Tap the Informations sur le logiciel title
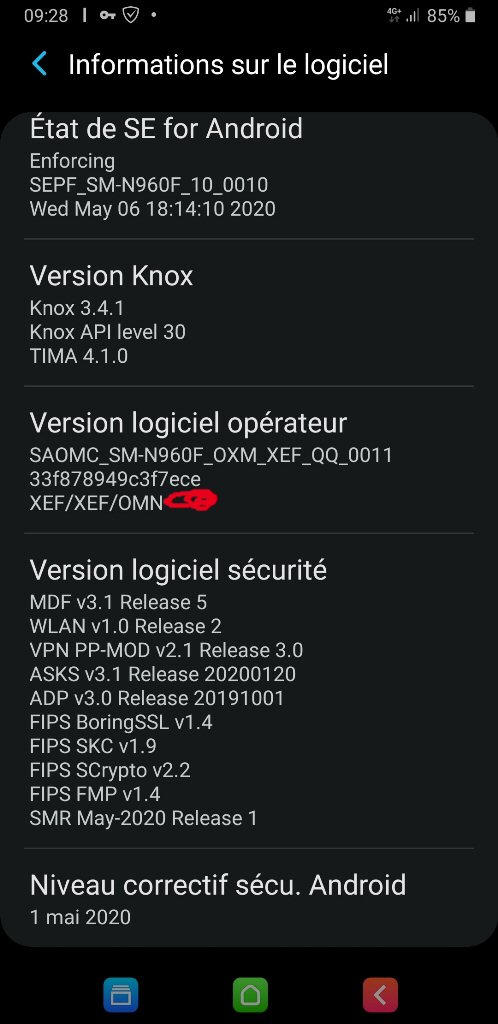The height and width of the screenshot is (1024, 498). [228, 65]
